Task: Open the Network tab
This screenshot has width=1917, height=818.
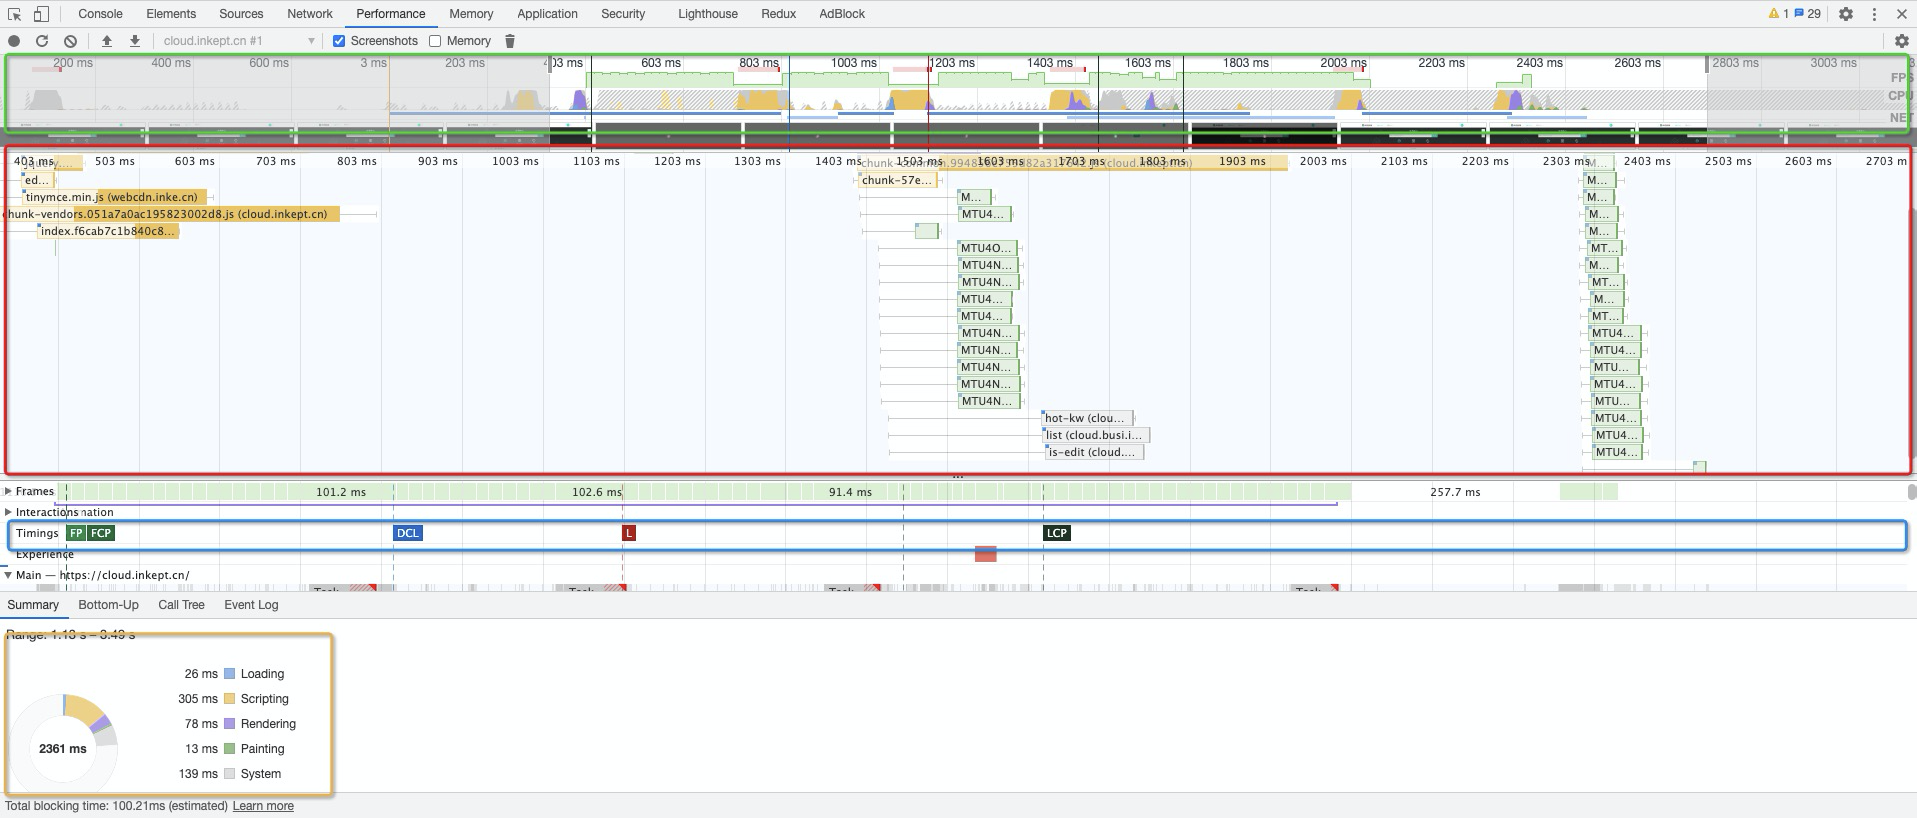Action: 310,14
